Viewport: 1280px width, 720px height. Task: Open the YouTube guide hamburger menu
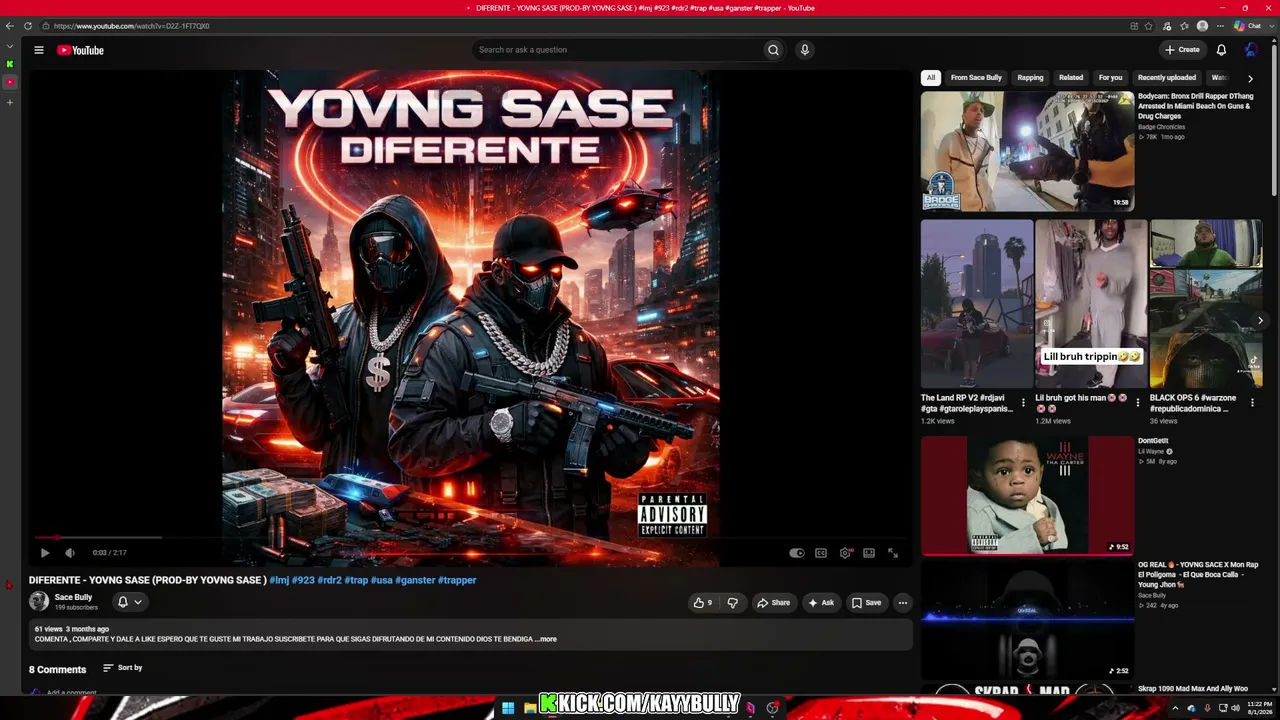coord(39,50)
